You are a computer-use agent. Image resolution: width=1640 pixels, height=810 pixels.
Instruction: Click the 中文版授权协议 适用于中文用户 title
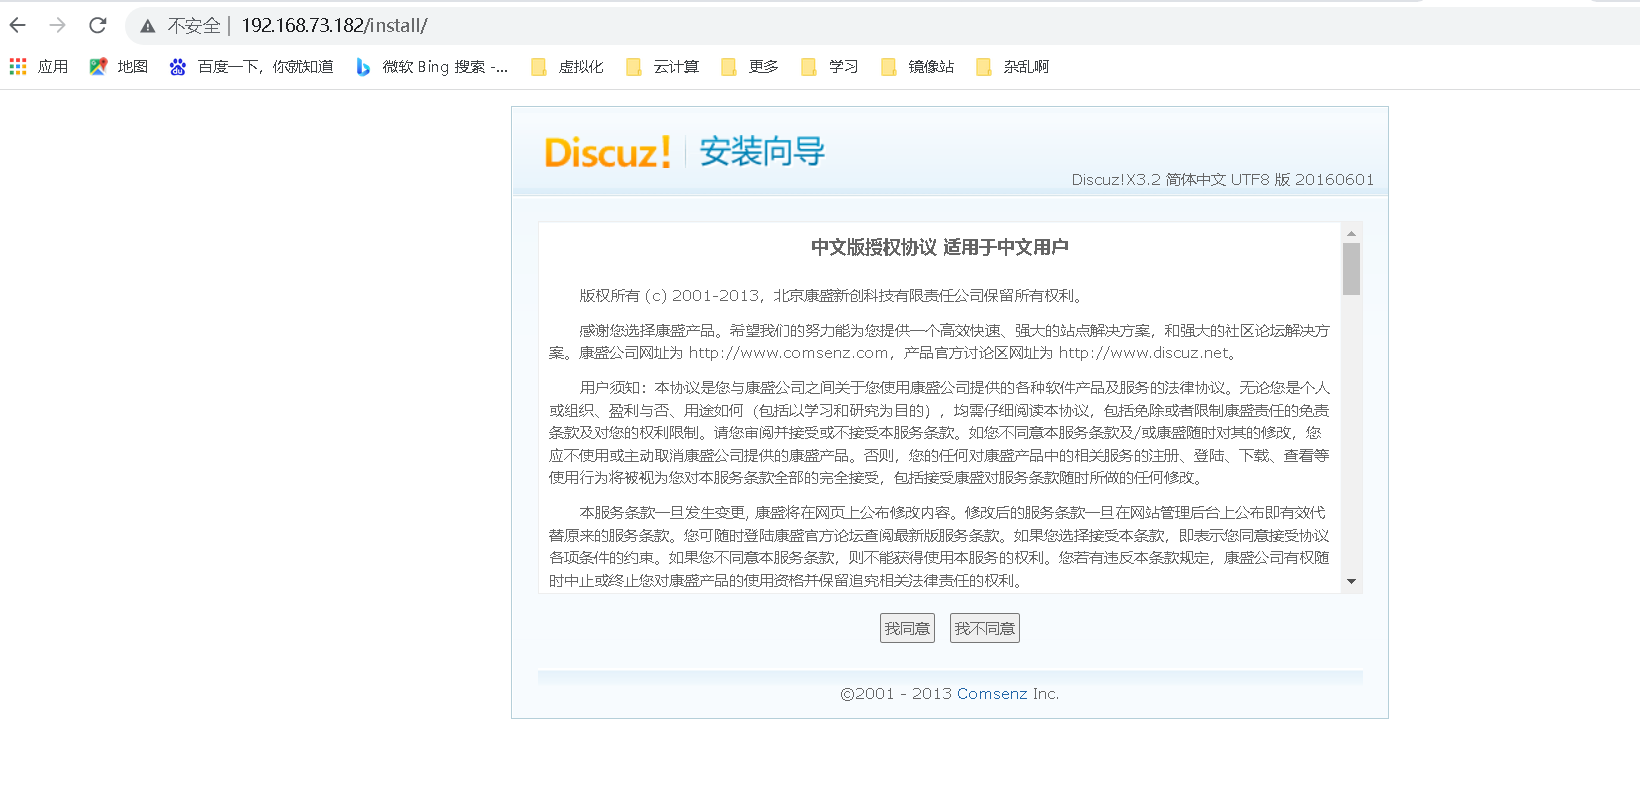940,247
